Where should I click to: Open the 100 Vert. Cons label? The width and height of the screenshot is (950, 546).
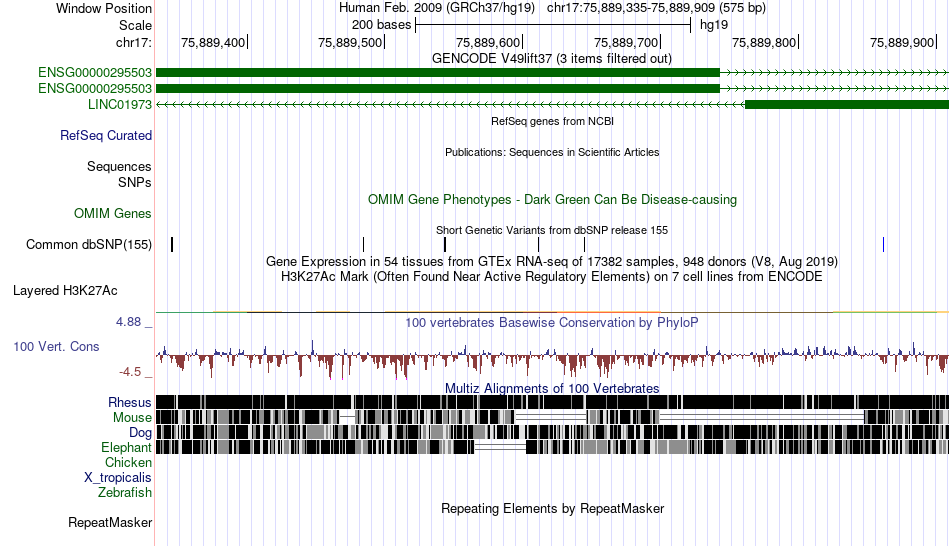56,347
